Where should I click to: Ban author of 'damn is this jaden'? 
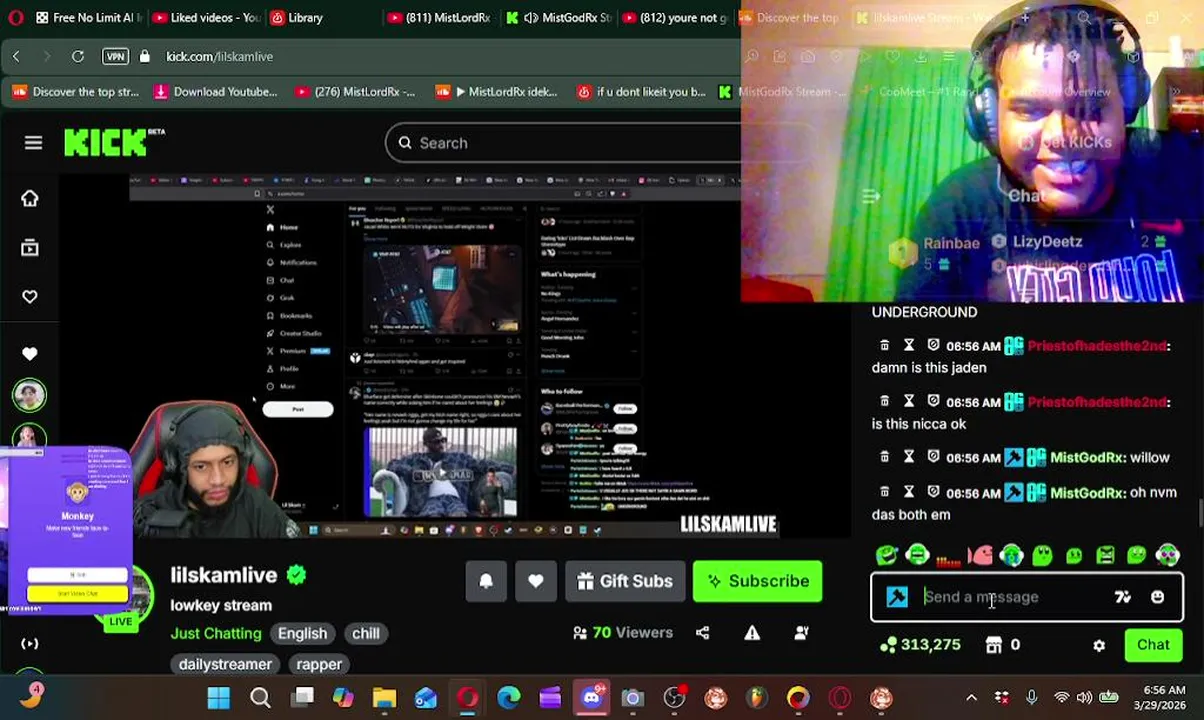(933, 345)
